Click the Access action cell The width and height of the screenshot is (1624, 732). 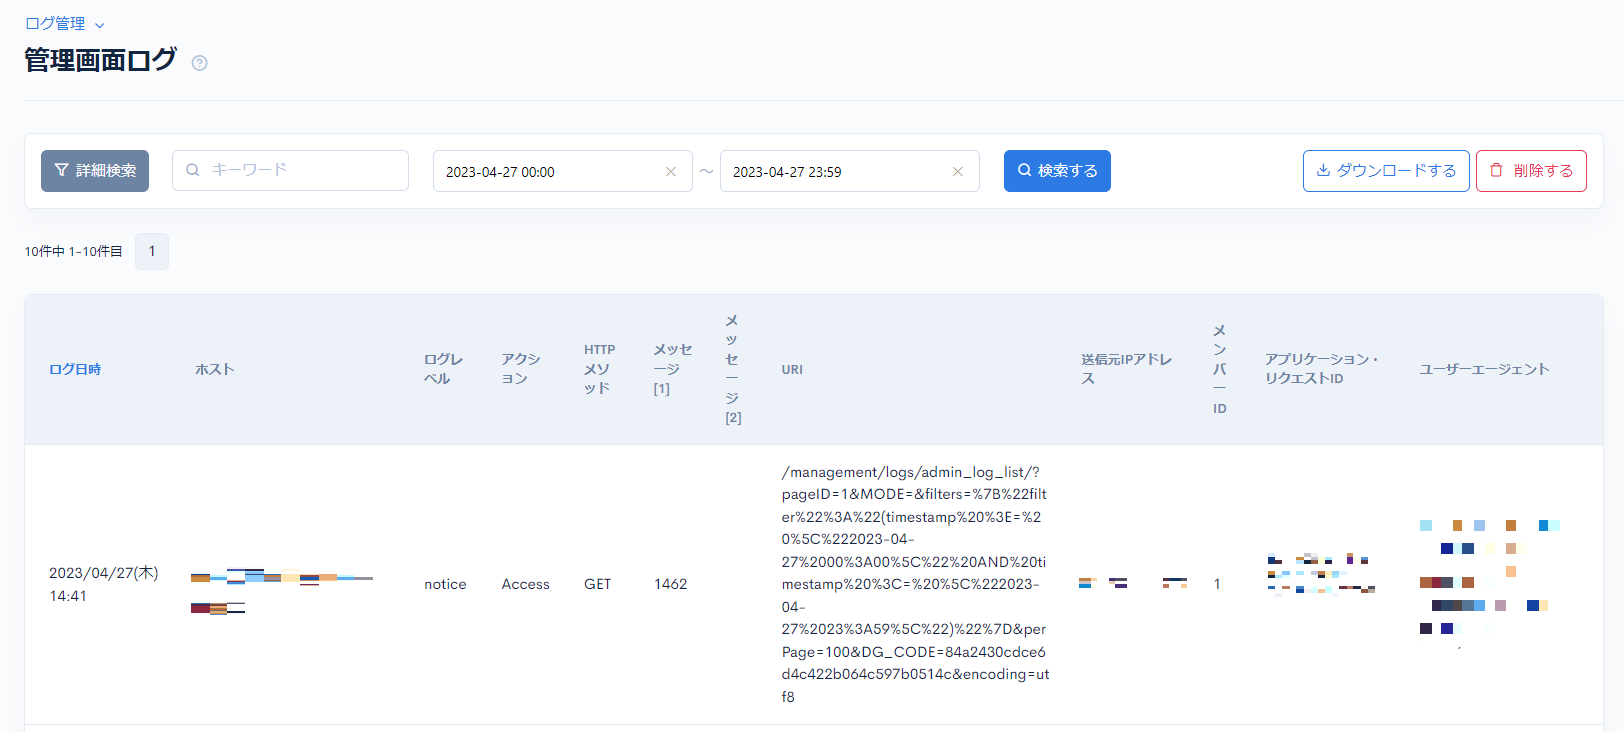point(525,584)
